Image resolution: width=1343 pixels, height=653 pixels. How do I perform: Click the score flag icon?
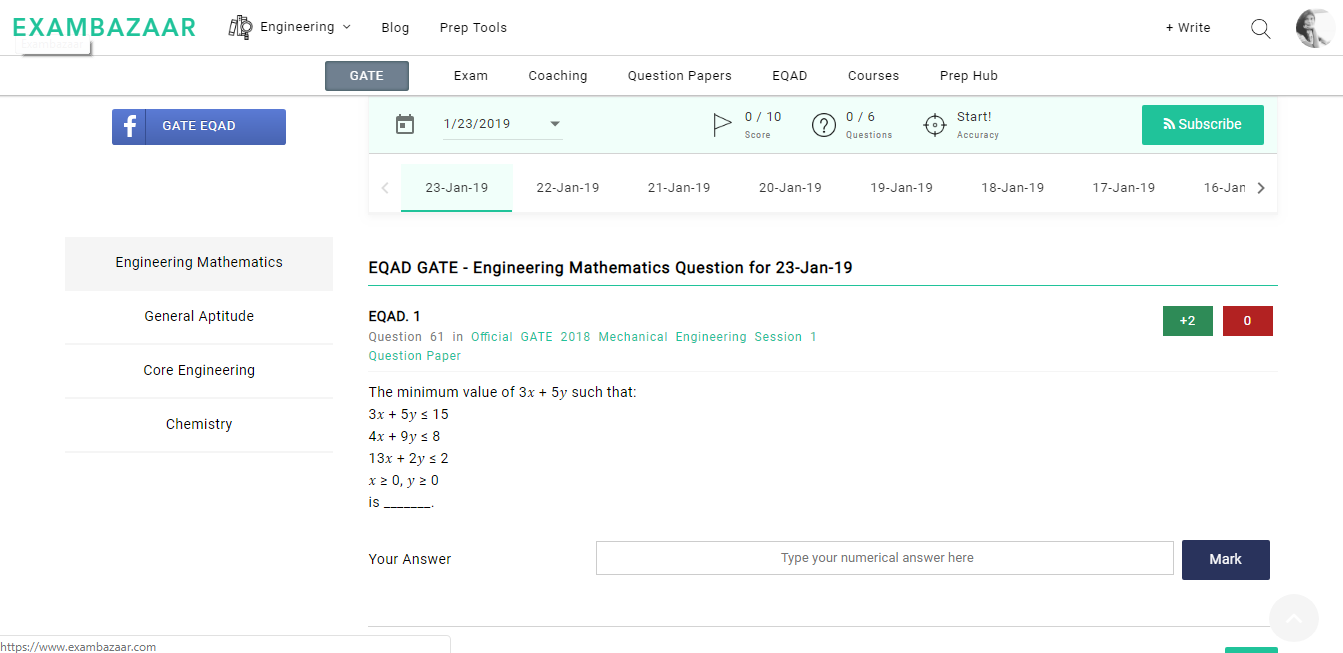click(722, 125)
